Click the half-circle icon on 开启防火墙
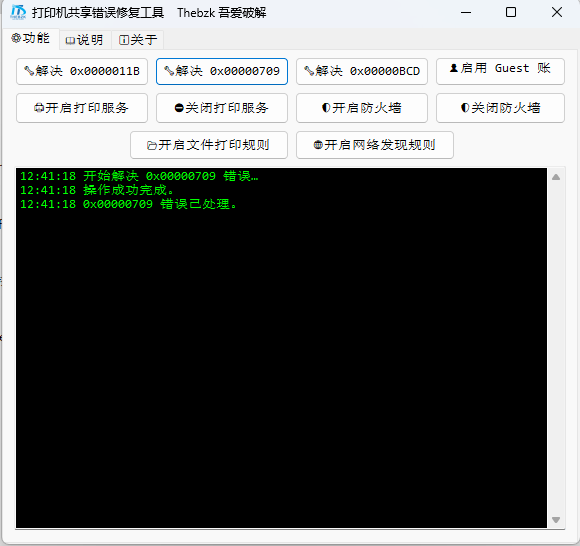The height and width of the screenshot is (546, 580). [x=326, y=108]
